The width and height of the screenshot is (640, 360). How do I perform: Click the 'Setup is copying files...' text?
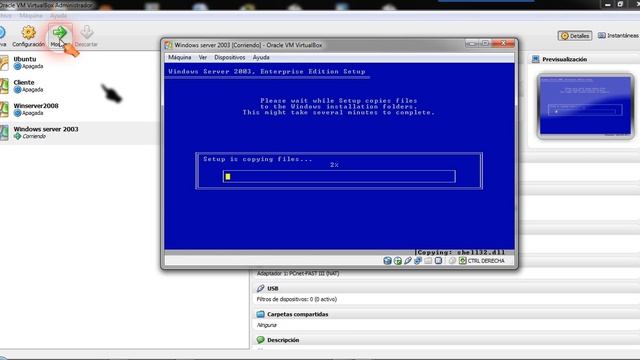(258, 159)
